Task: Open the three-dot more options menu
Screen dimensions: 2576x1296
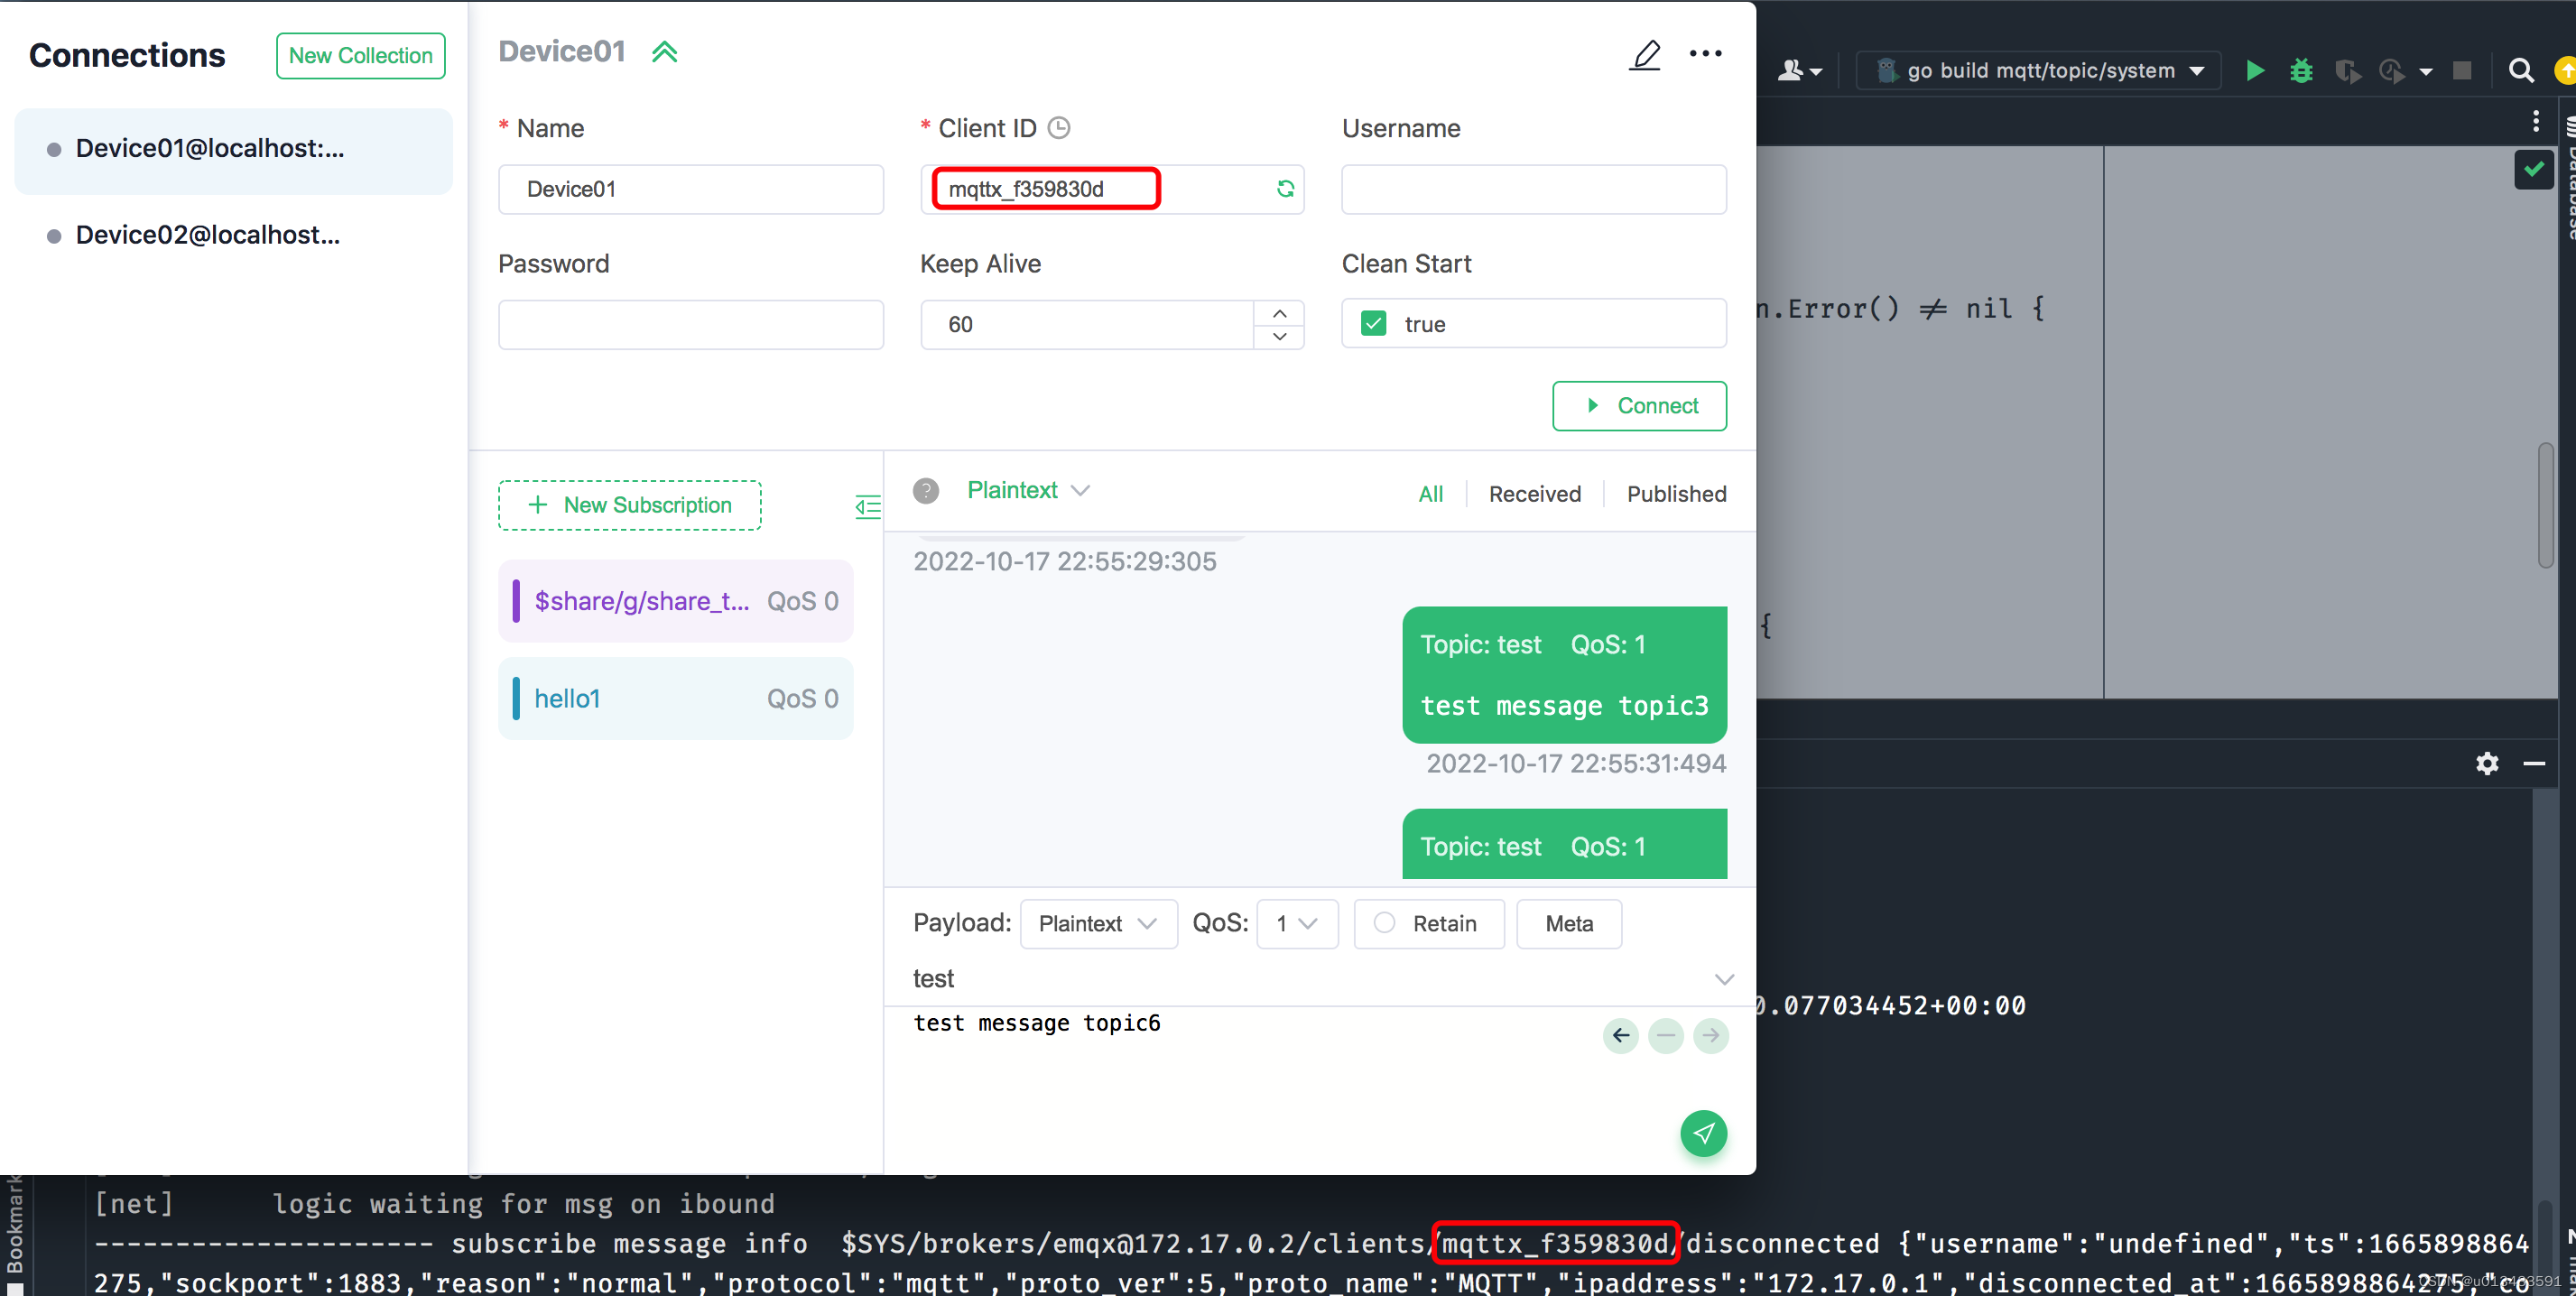Action: [x=1705, y=54]
